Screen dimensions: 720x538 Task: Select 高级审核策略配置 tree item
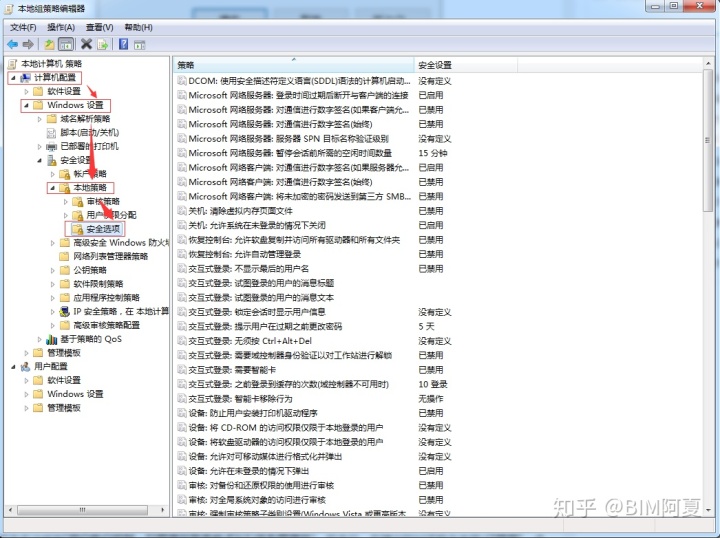pos(107,325)
